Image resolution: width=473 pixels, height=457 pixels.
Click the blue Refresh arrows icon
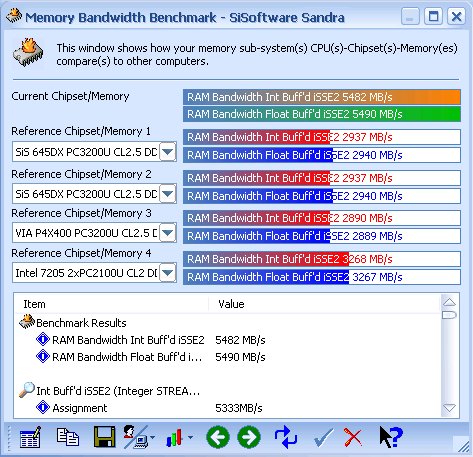coord(286,437)
